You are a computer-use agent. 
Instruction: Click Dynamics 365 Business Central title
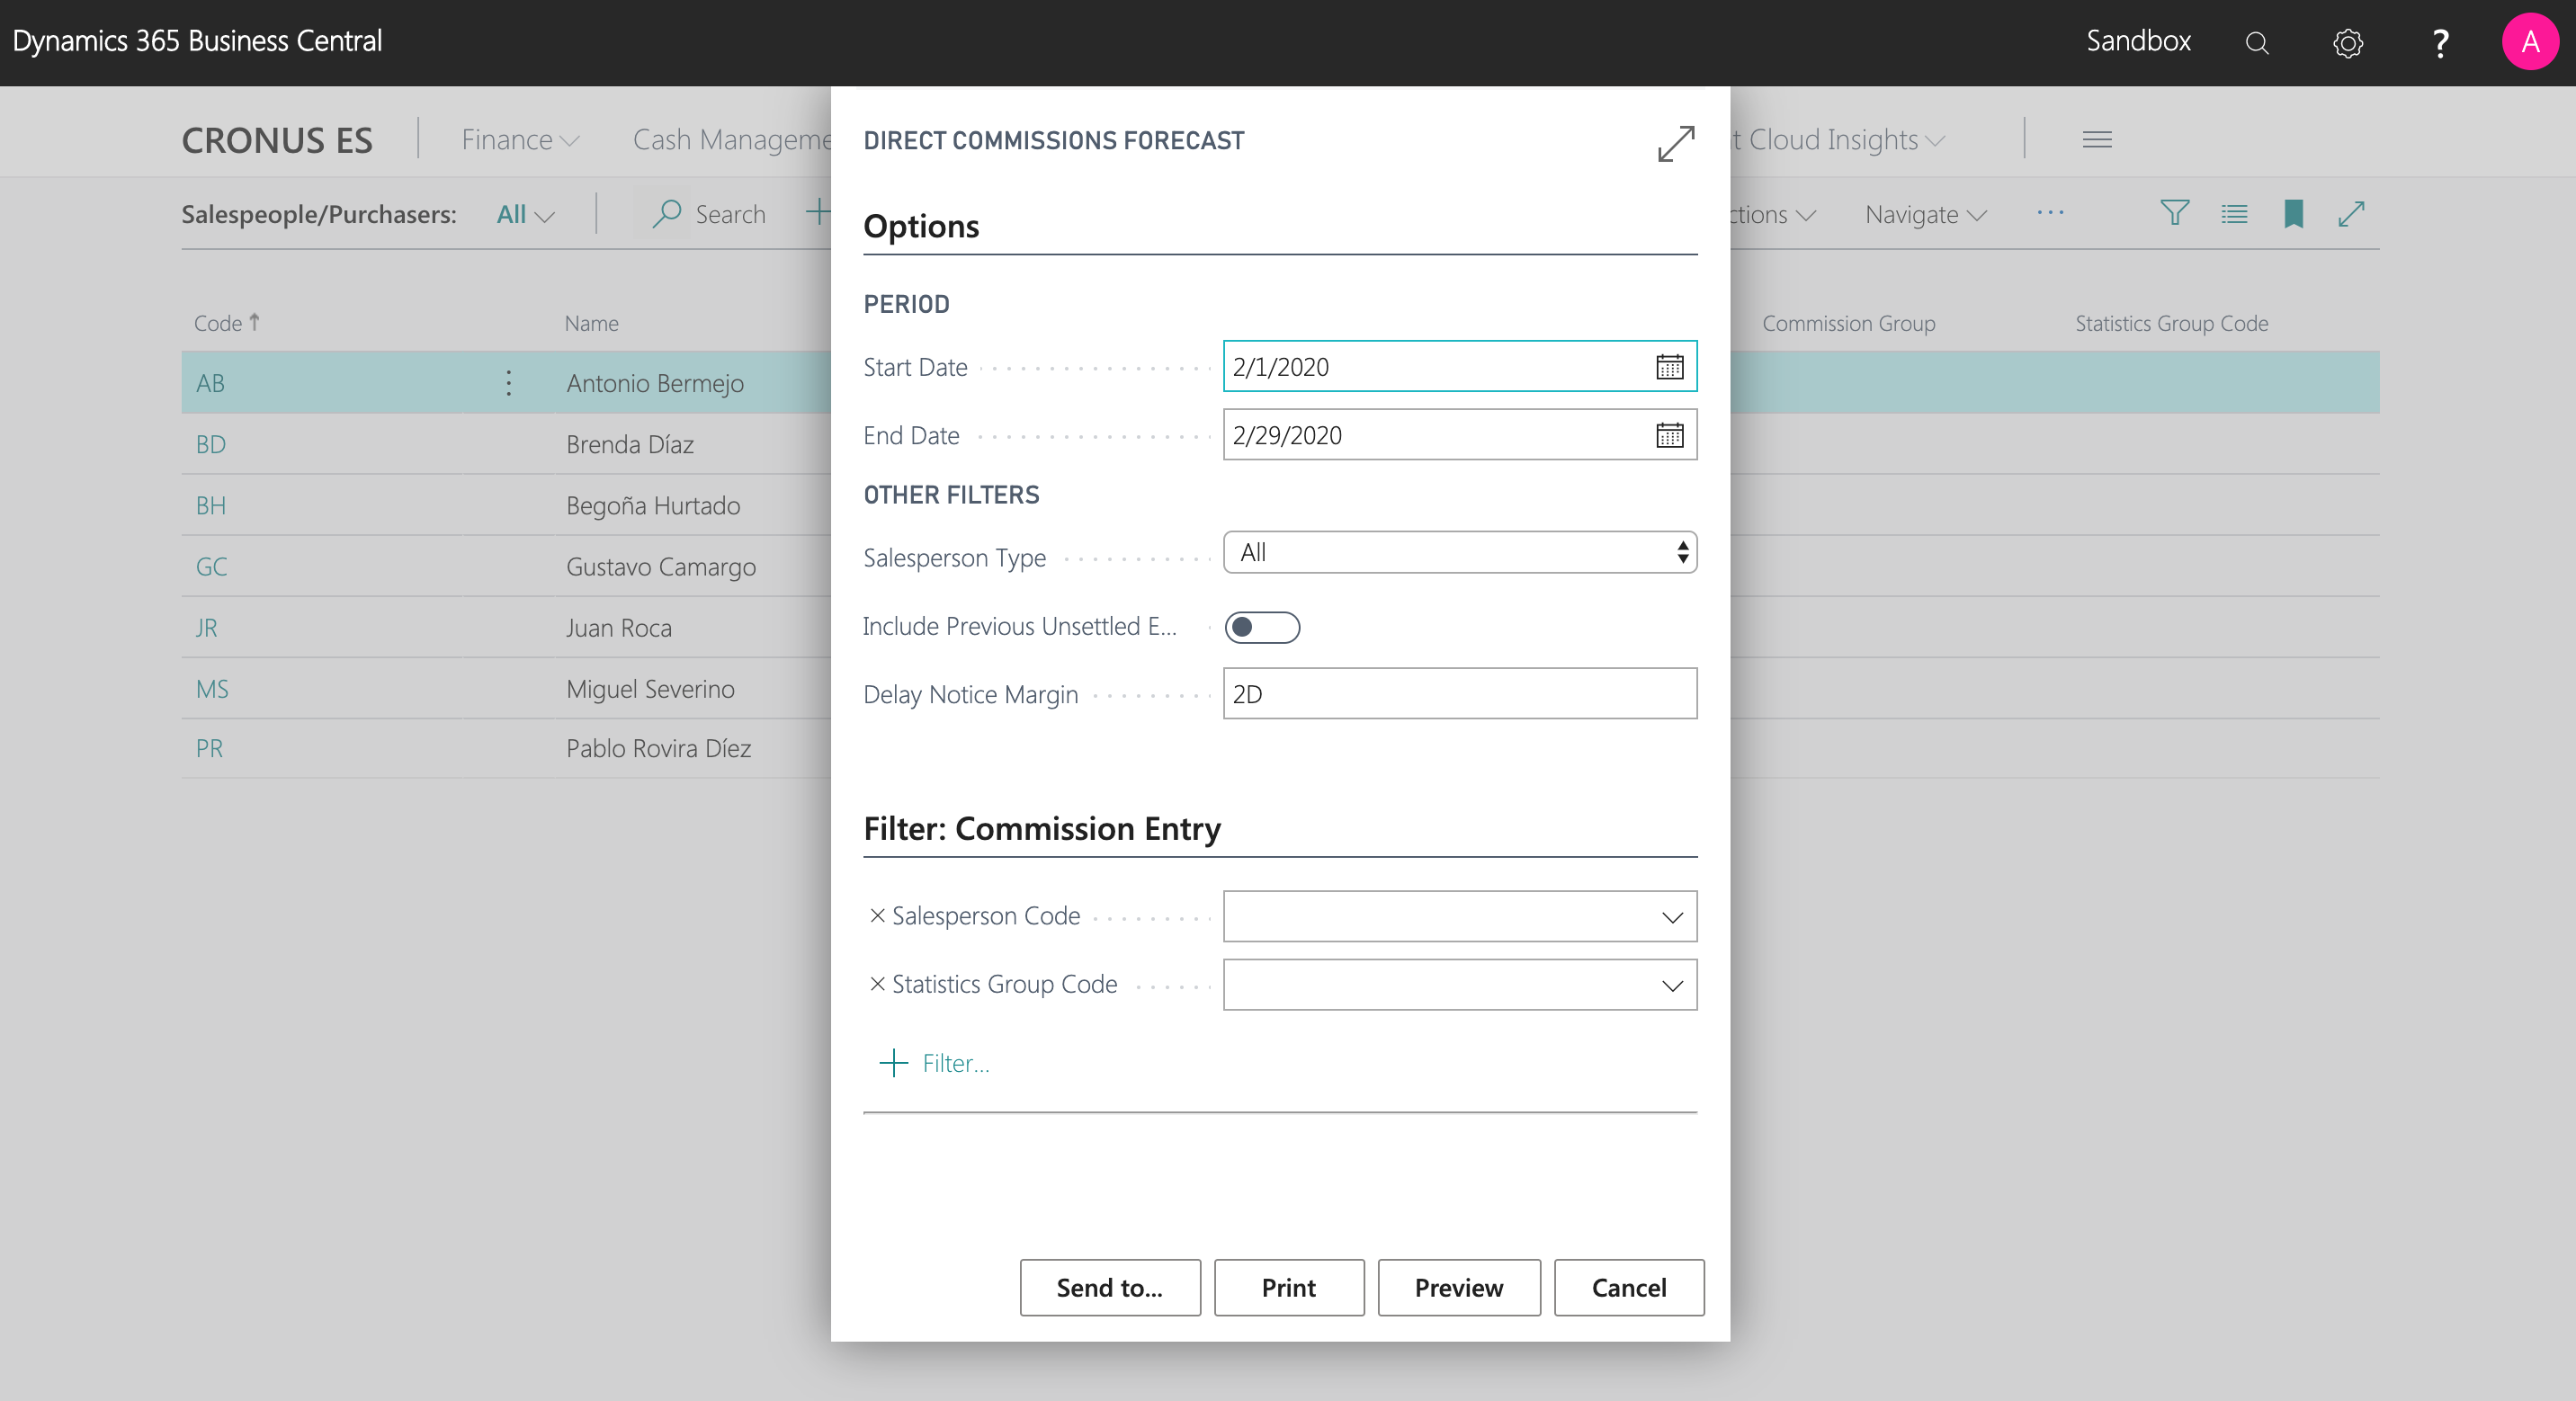coord(197,41)
